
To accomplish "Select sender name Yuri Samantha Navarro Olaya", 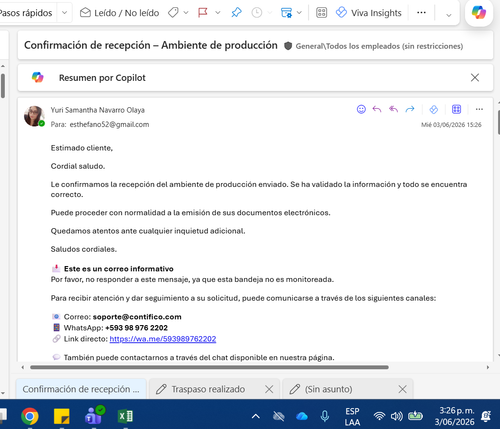I will point(98,110).
